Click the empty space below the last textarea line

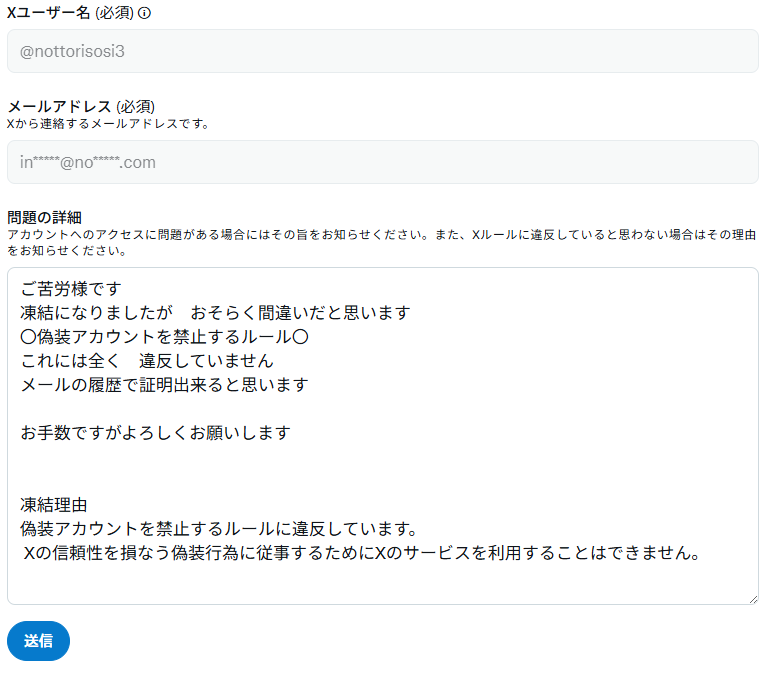coord(380,583)
